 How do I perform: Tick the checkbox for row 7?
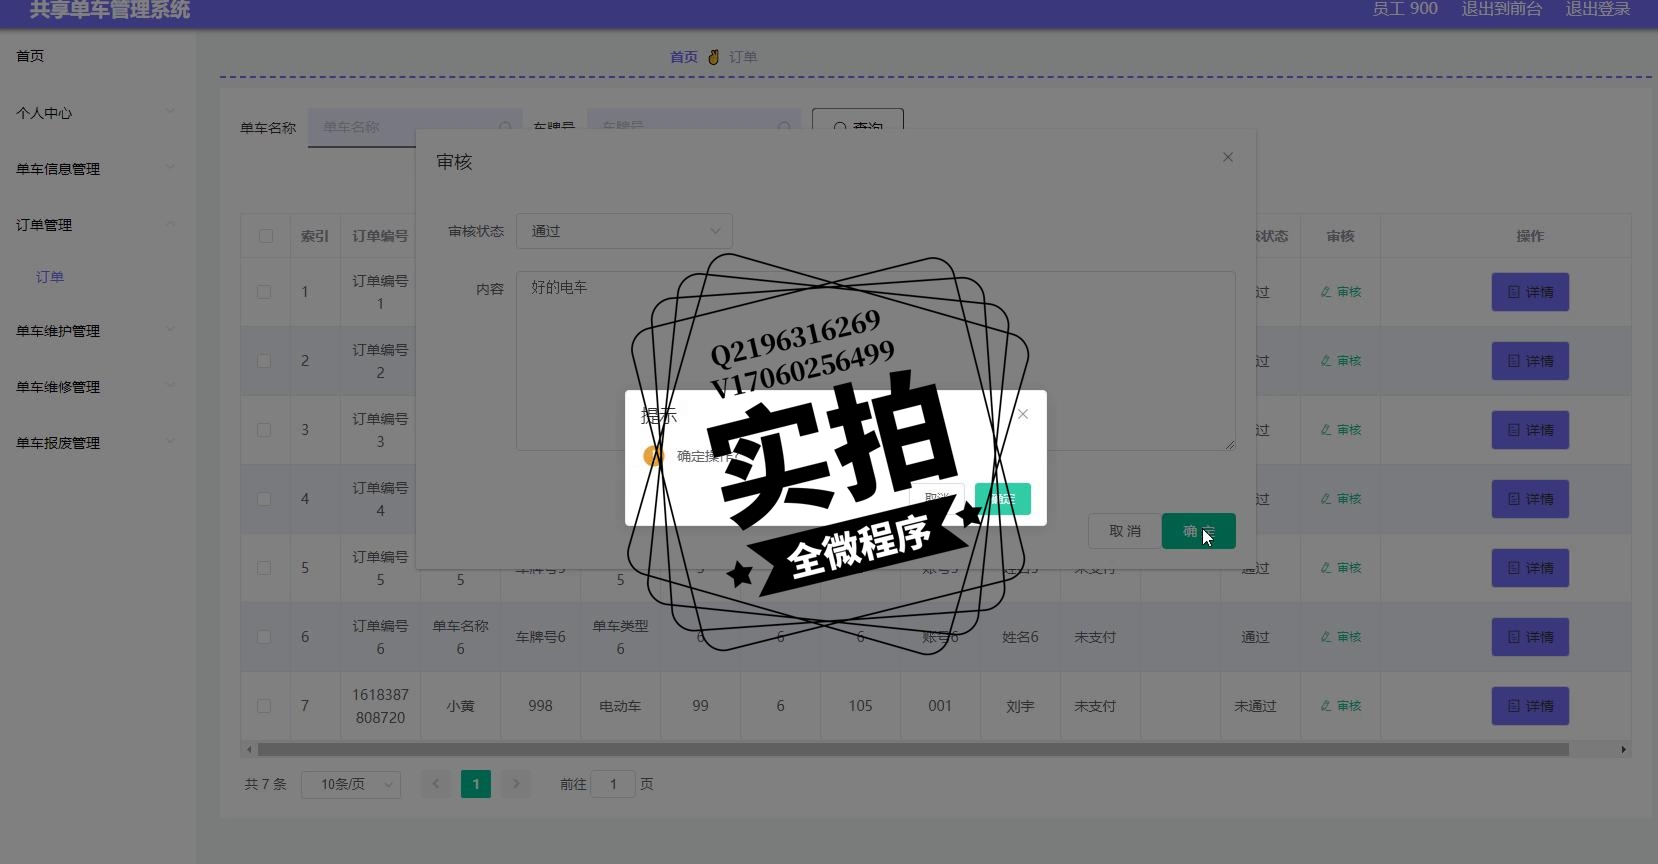point(264,706)
